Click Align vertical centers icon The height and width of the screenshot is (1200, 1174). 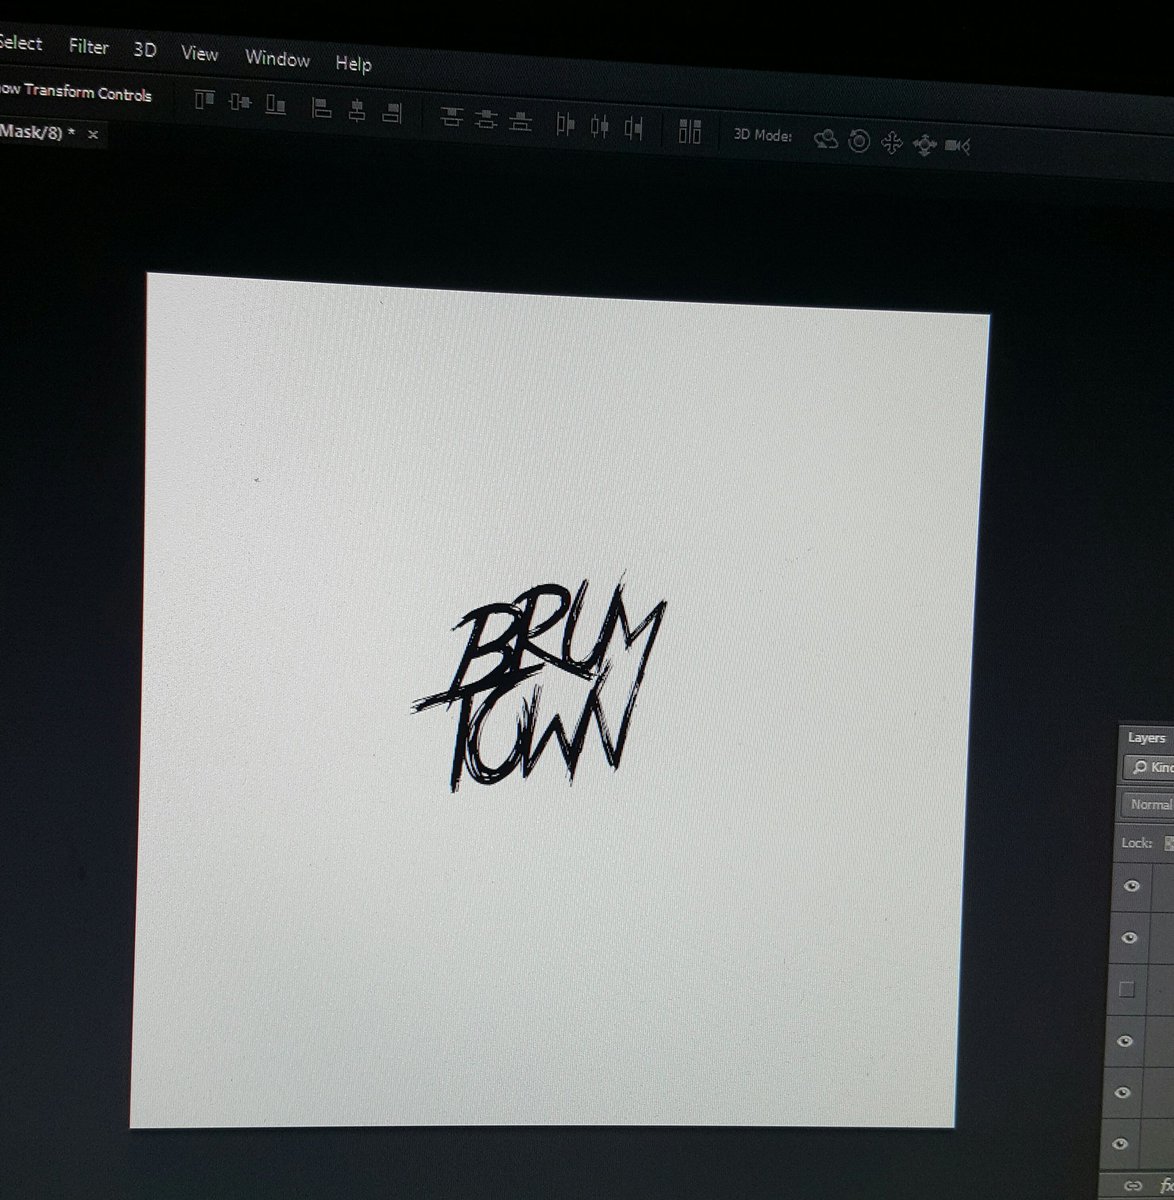[x=240, y=102]
